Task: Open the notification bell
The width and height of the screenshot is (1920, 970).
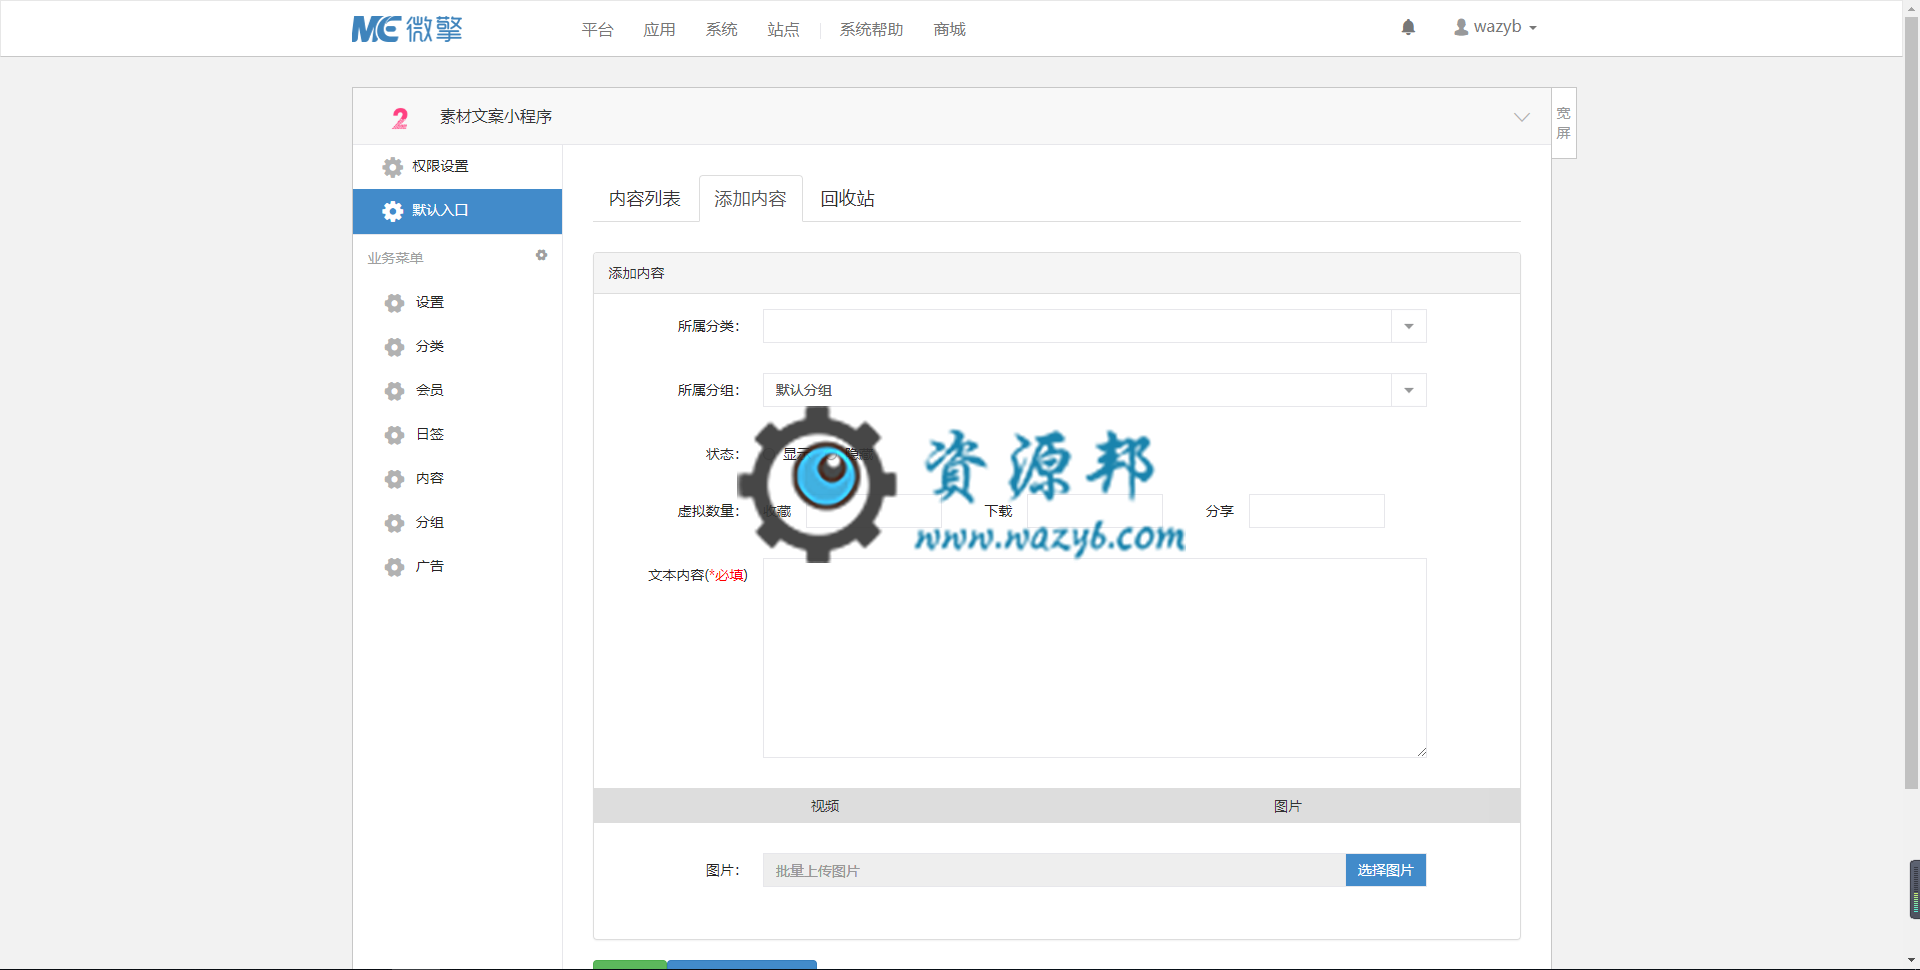Action: click(1408, 27)
